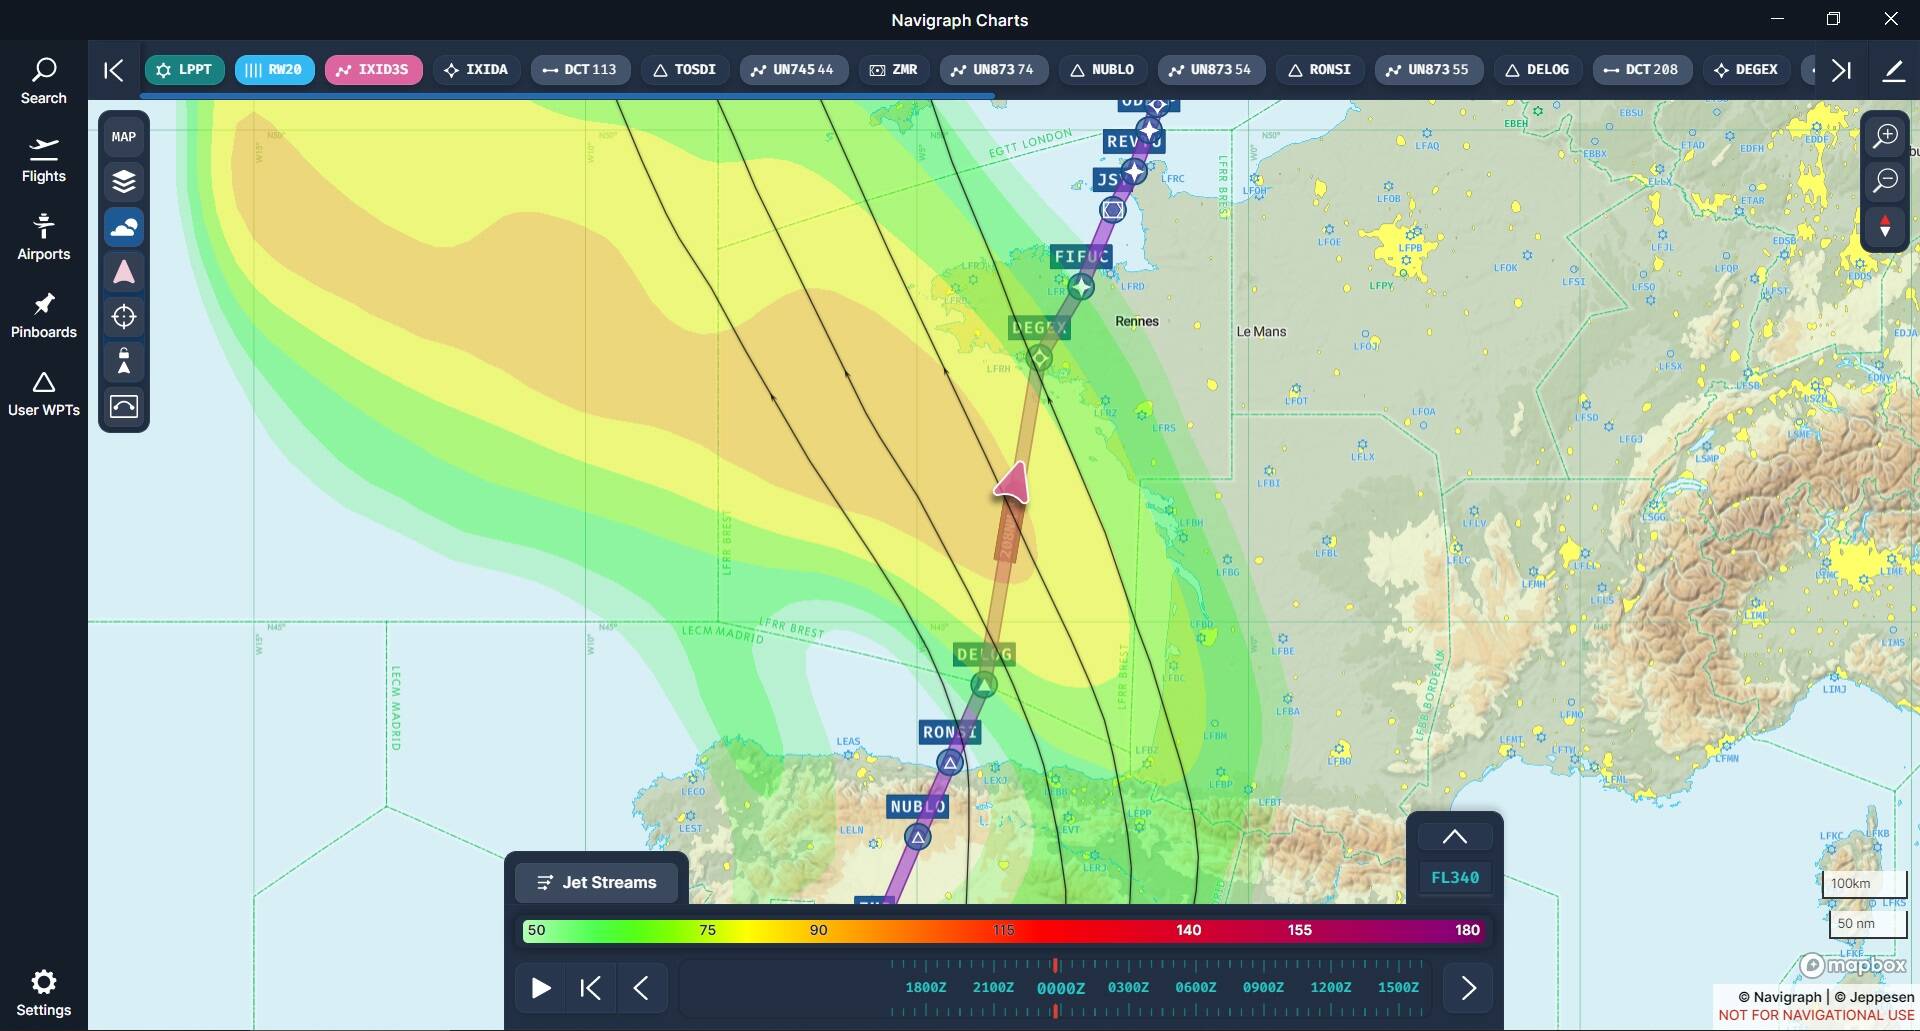The width and height of the screenshot is (1920, 1031).
Task: Select the UN873 54 airway chip
Action: [x=1212, y=70]
